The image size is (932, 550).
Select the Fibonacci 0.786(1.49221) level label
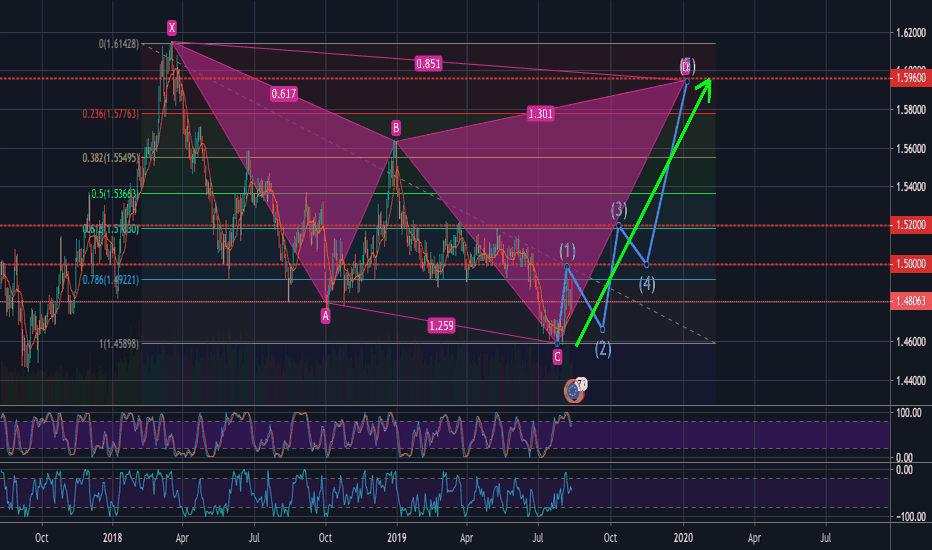tap(111, 279)
